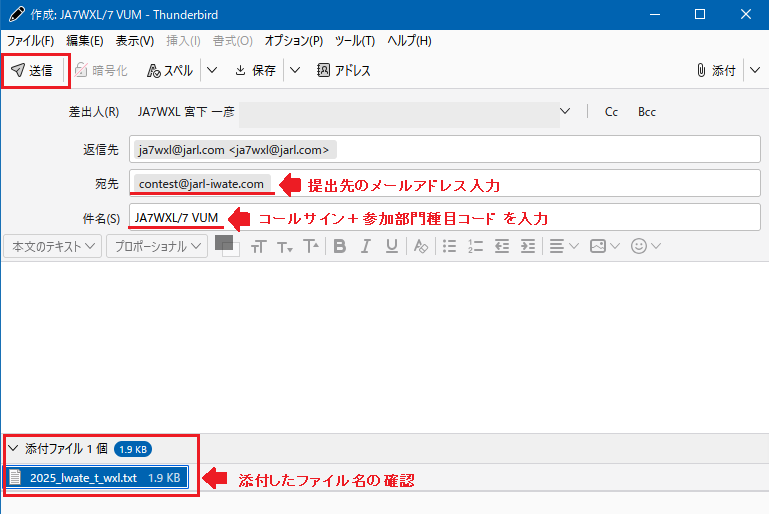Click the Send (送信) button
The width and height of the screenshot is (769, 514).
click(34, 71)
